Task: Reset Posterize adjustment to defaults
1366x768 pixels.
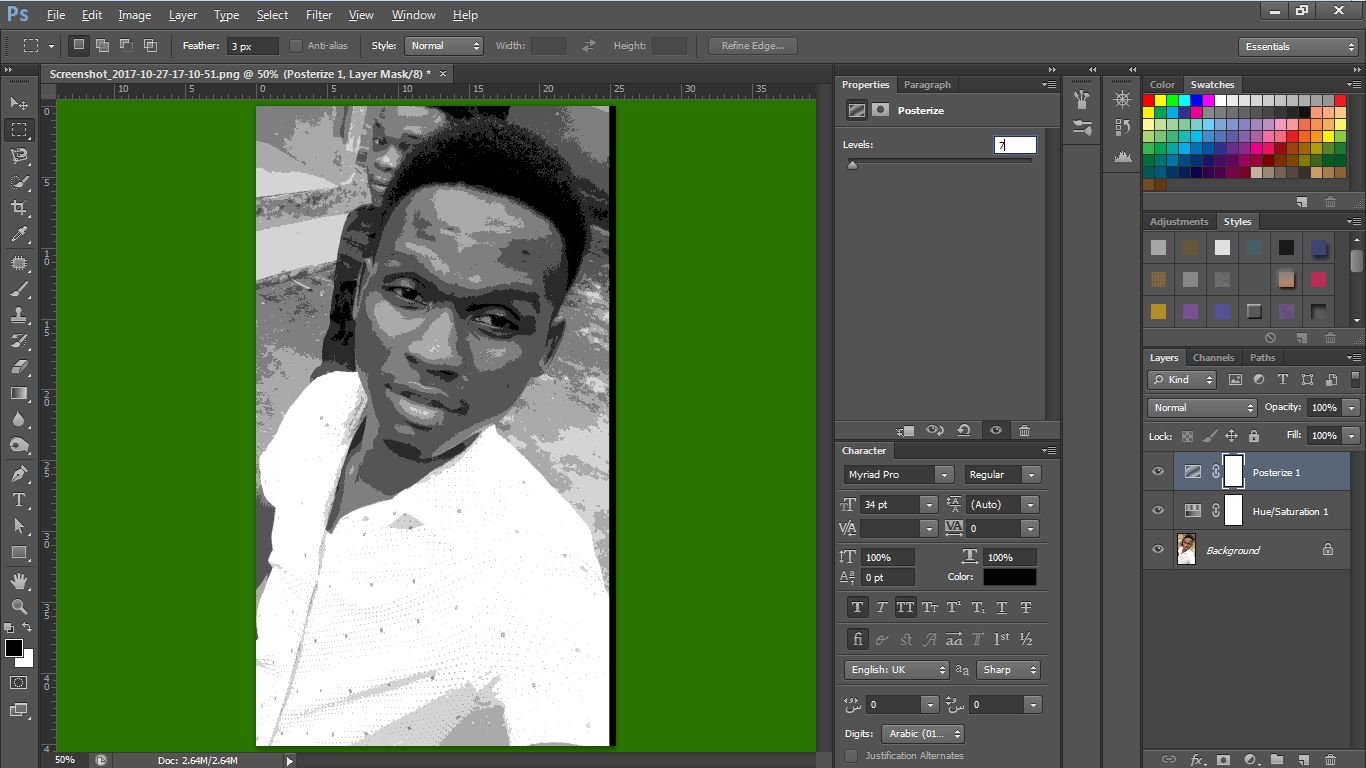Action: (x=964, y=430)
